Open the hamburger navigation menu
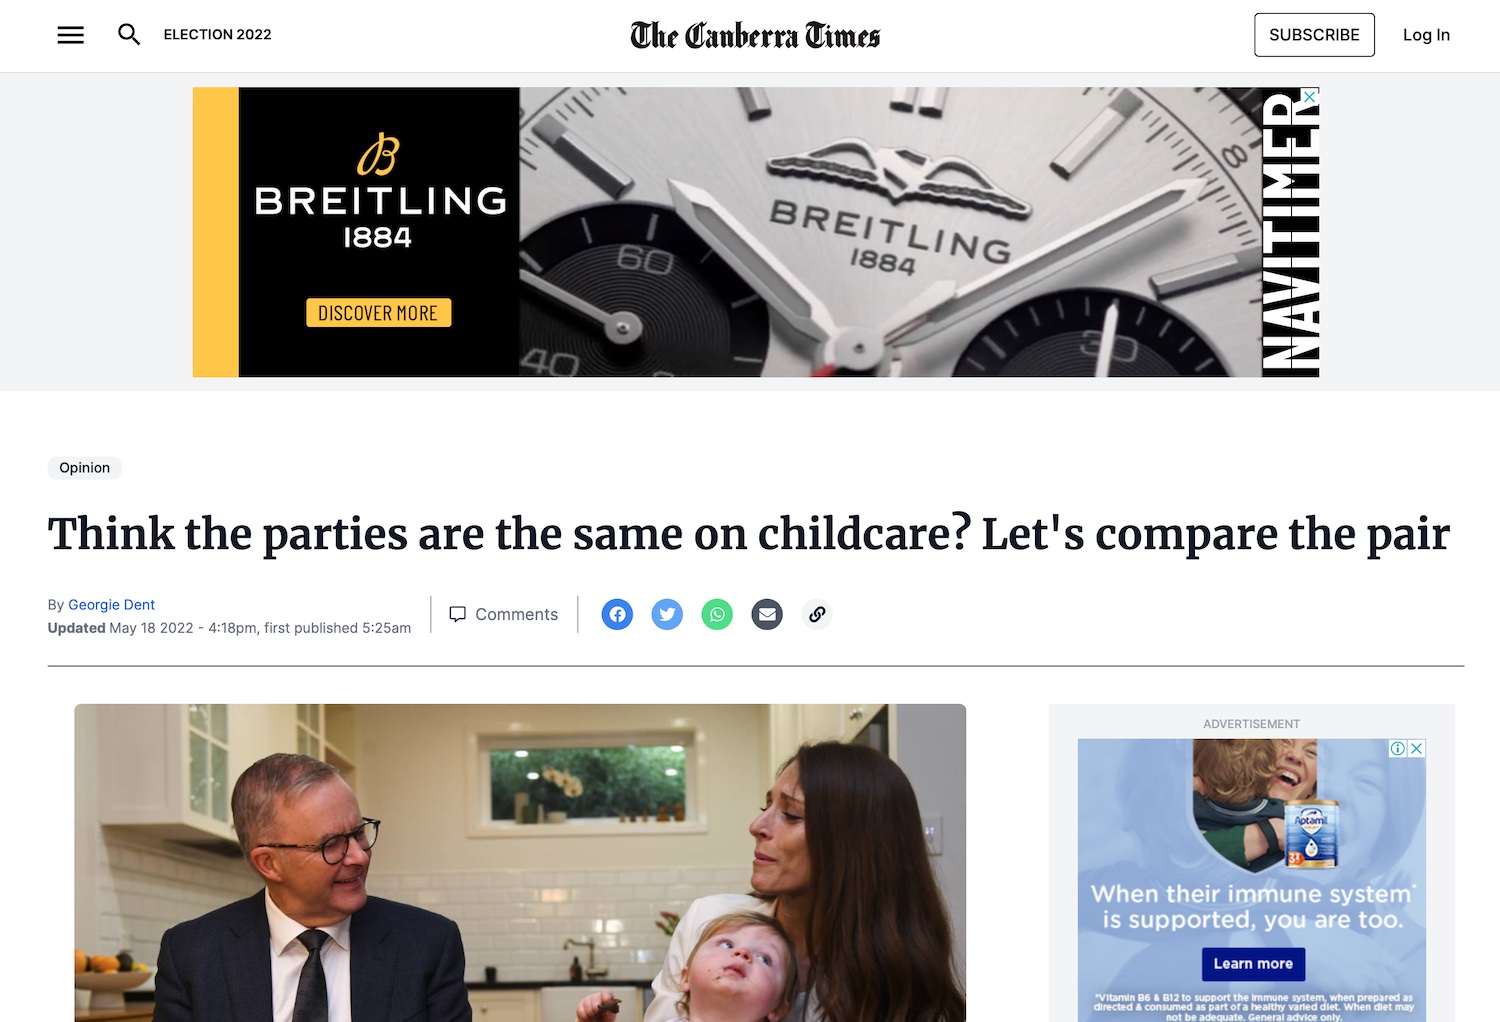 (x=70, y=35)
